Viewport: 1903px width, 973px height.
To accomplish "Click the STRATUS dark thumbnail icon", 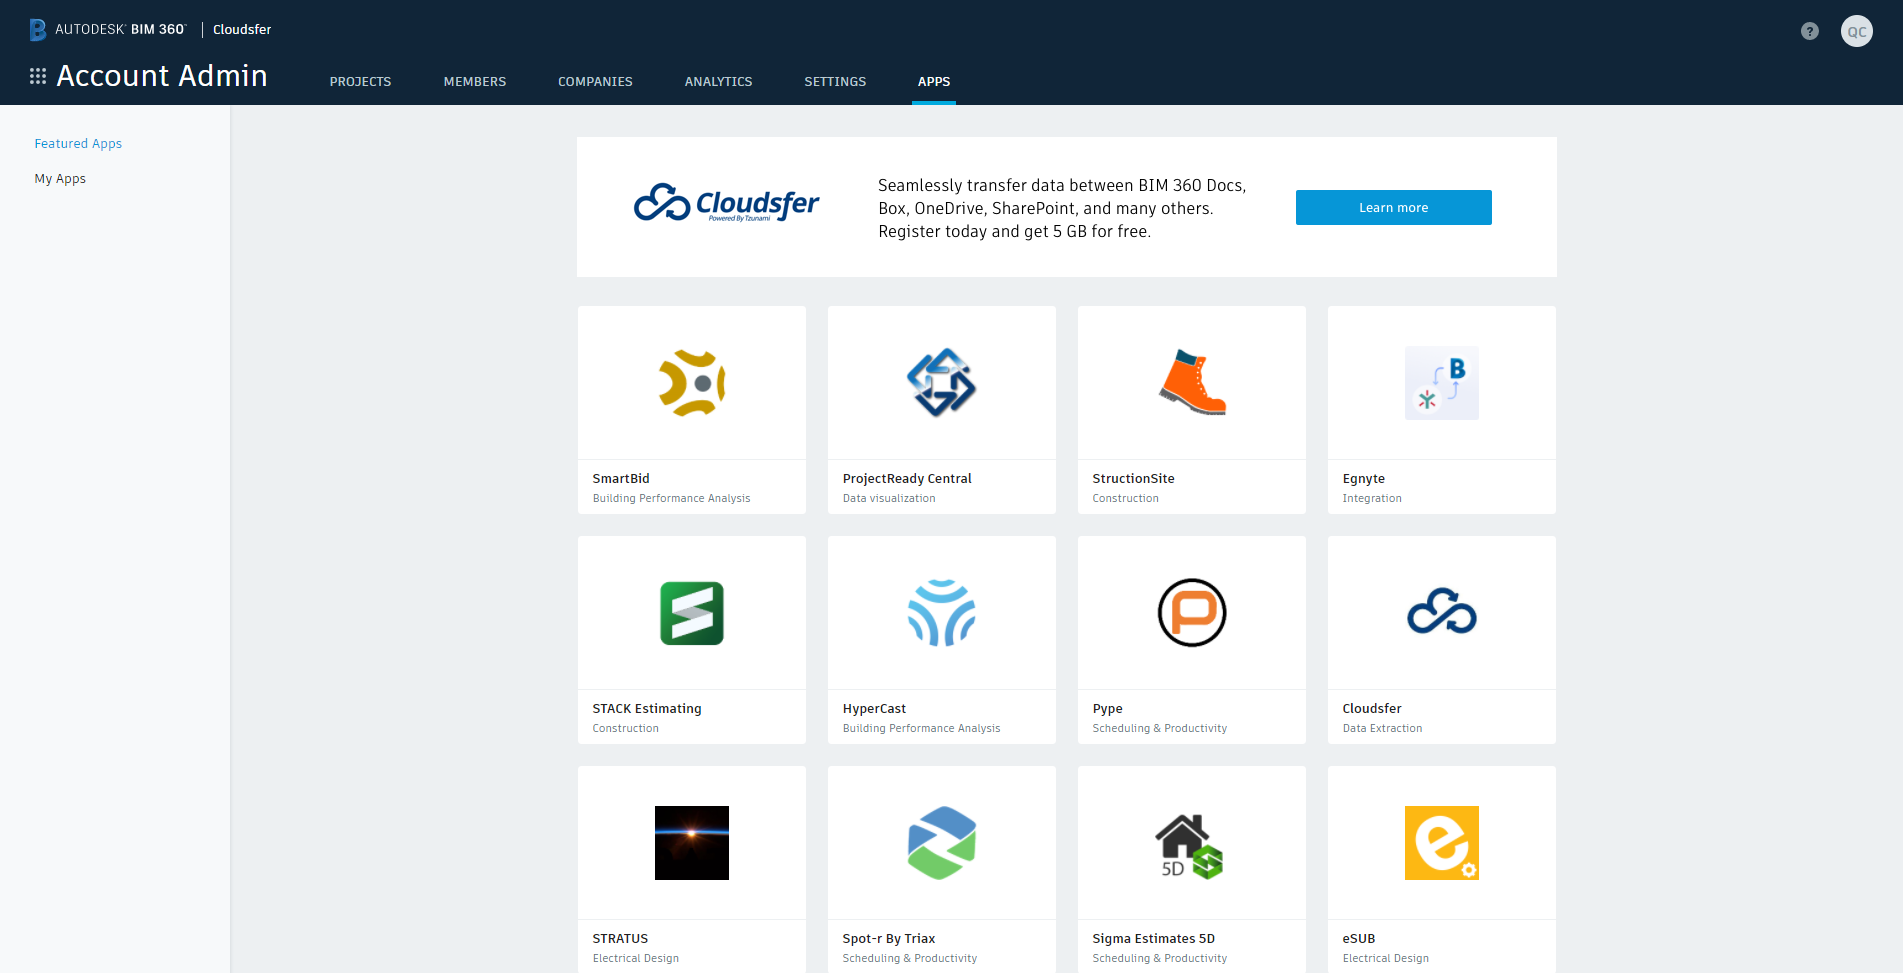I will 692,843.
